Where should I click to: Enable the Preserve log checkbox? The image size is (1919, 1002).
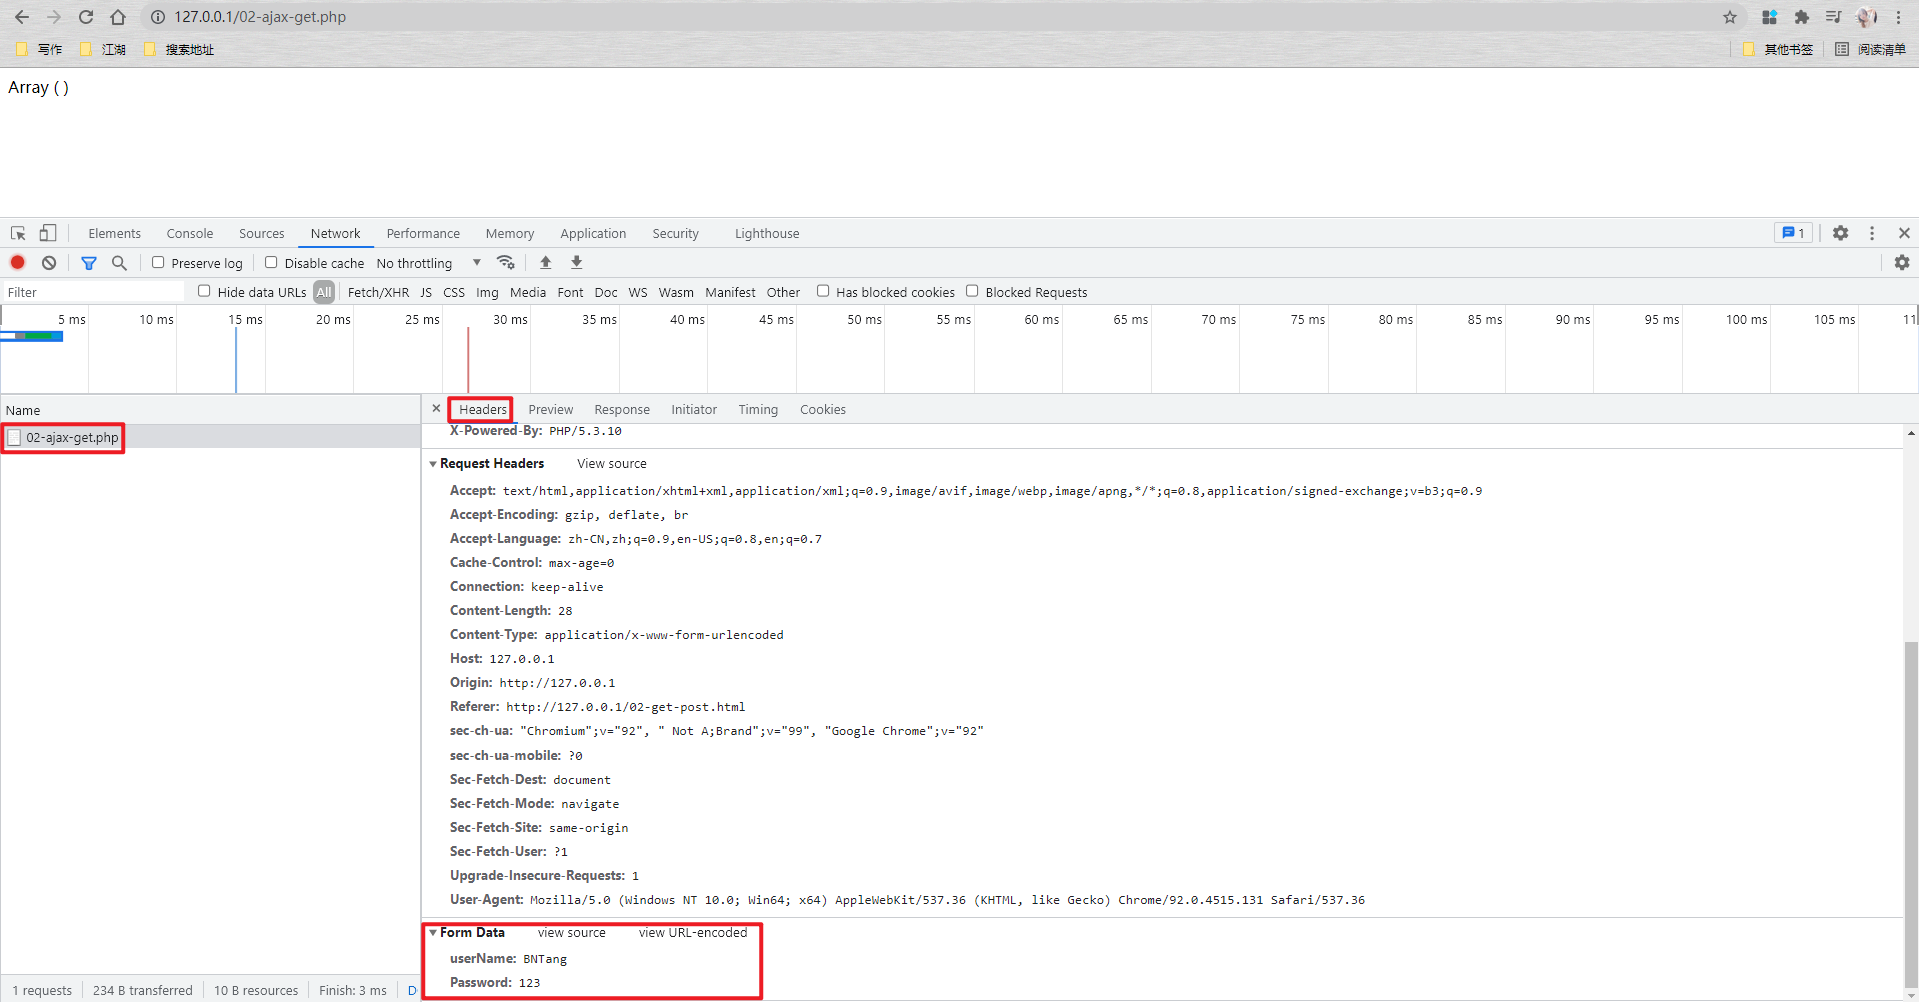(158, 262)
